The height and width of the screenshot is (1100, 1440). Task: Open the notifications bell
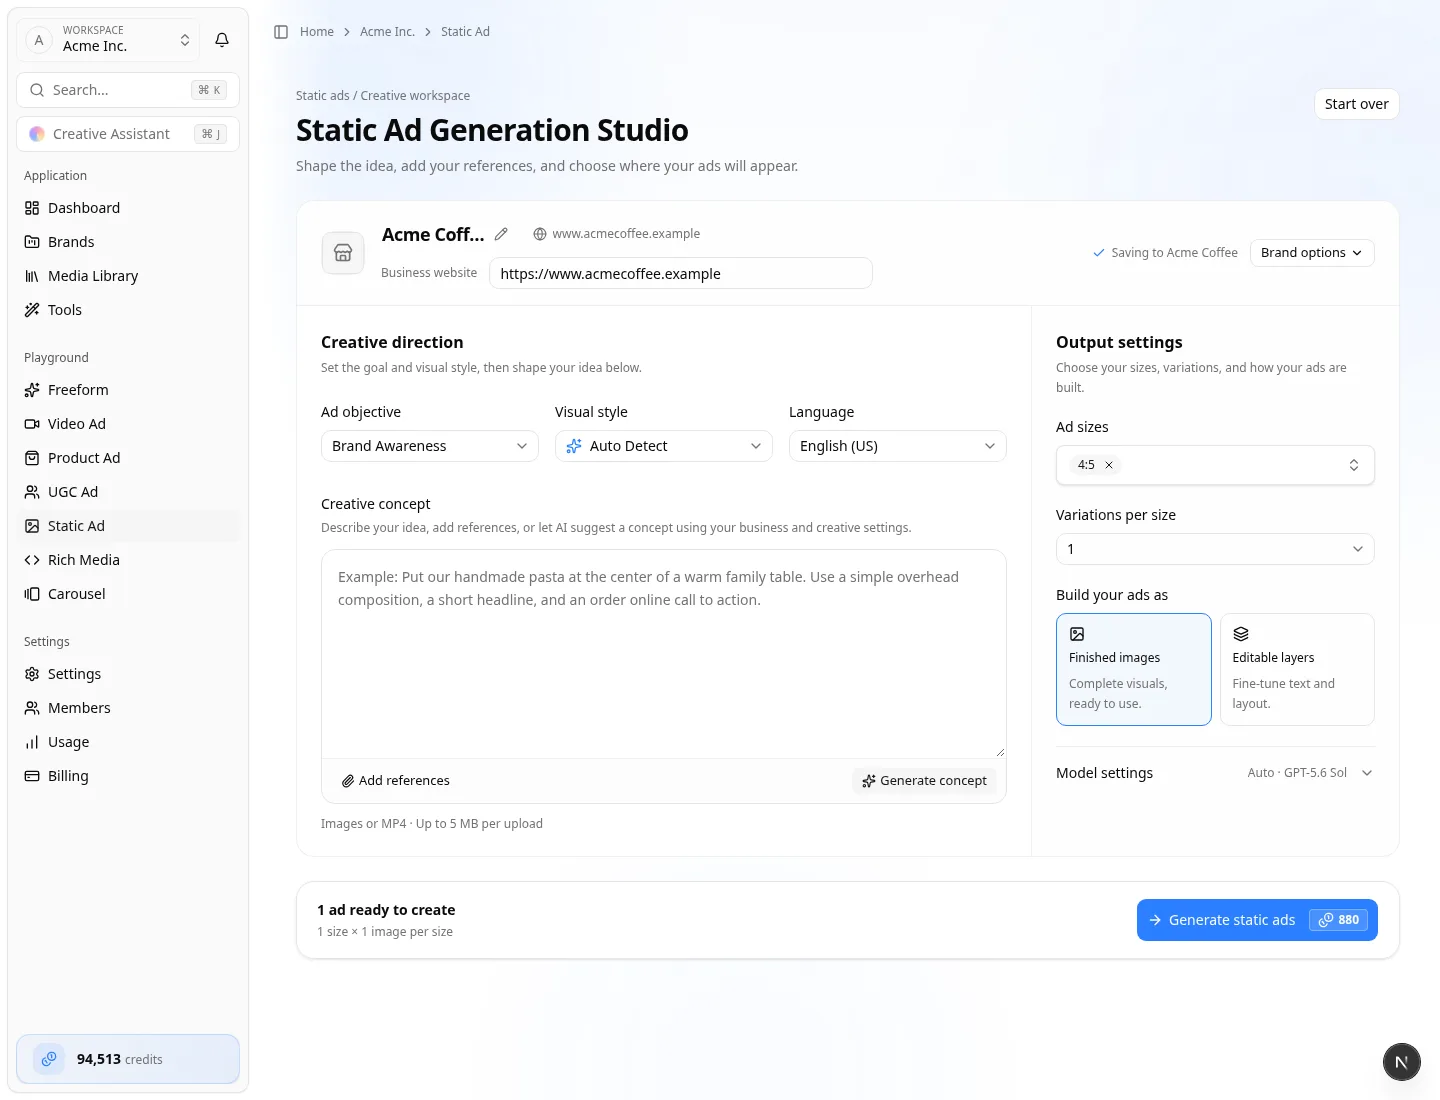coord(222,40)
